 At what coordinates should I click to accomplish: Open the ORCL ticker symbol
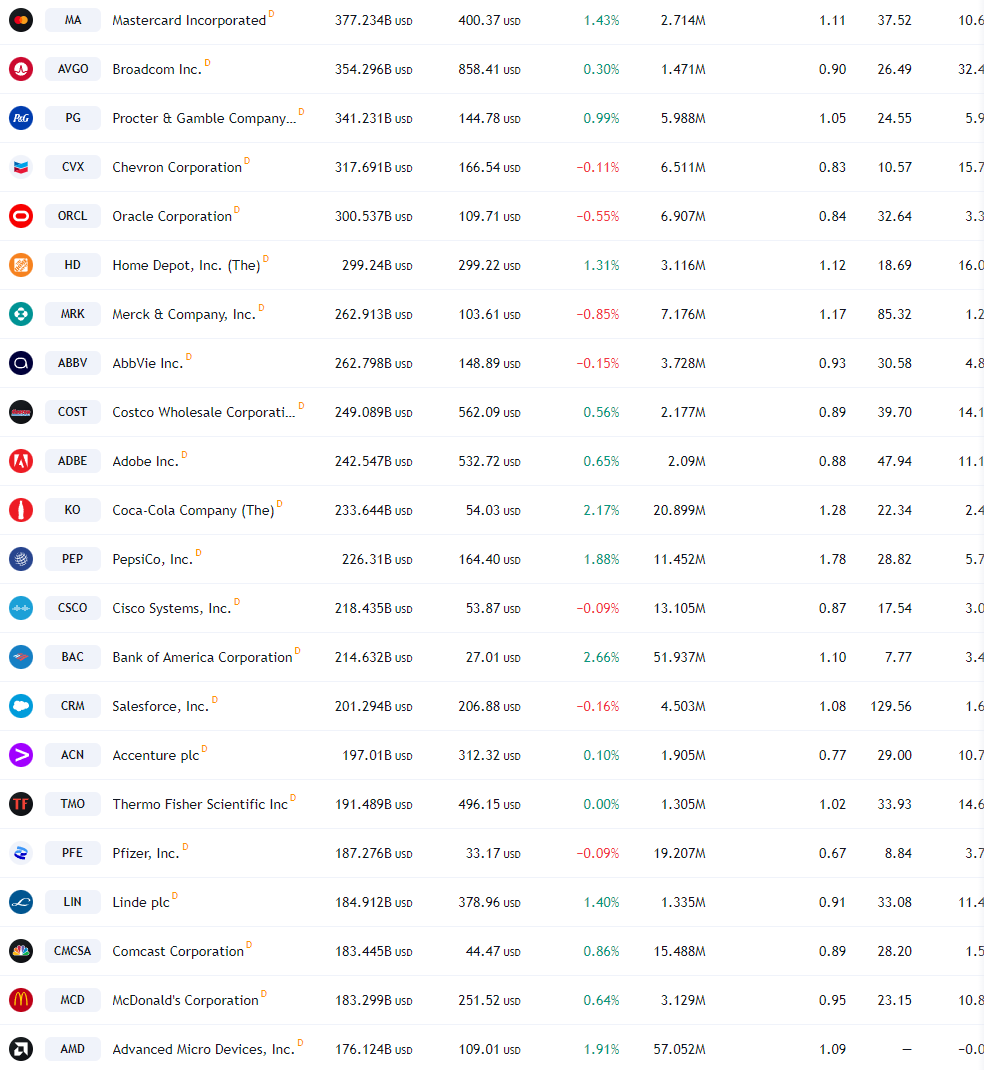pyautogui.click(x=72, y=216)
